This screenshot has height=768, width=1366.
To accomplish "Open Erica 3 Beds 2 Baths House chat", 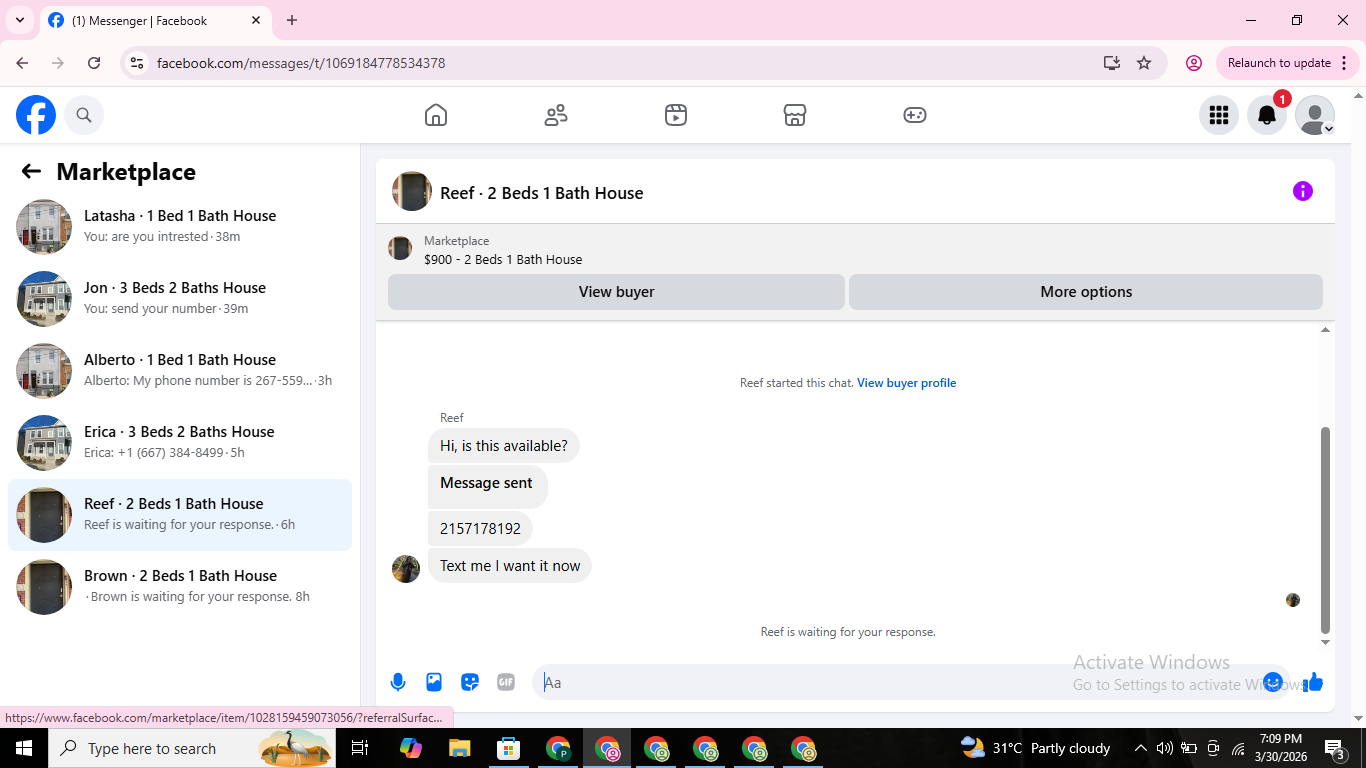I will pos(180,443).
